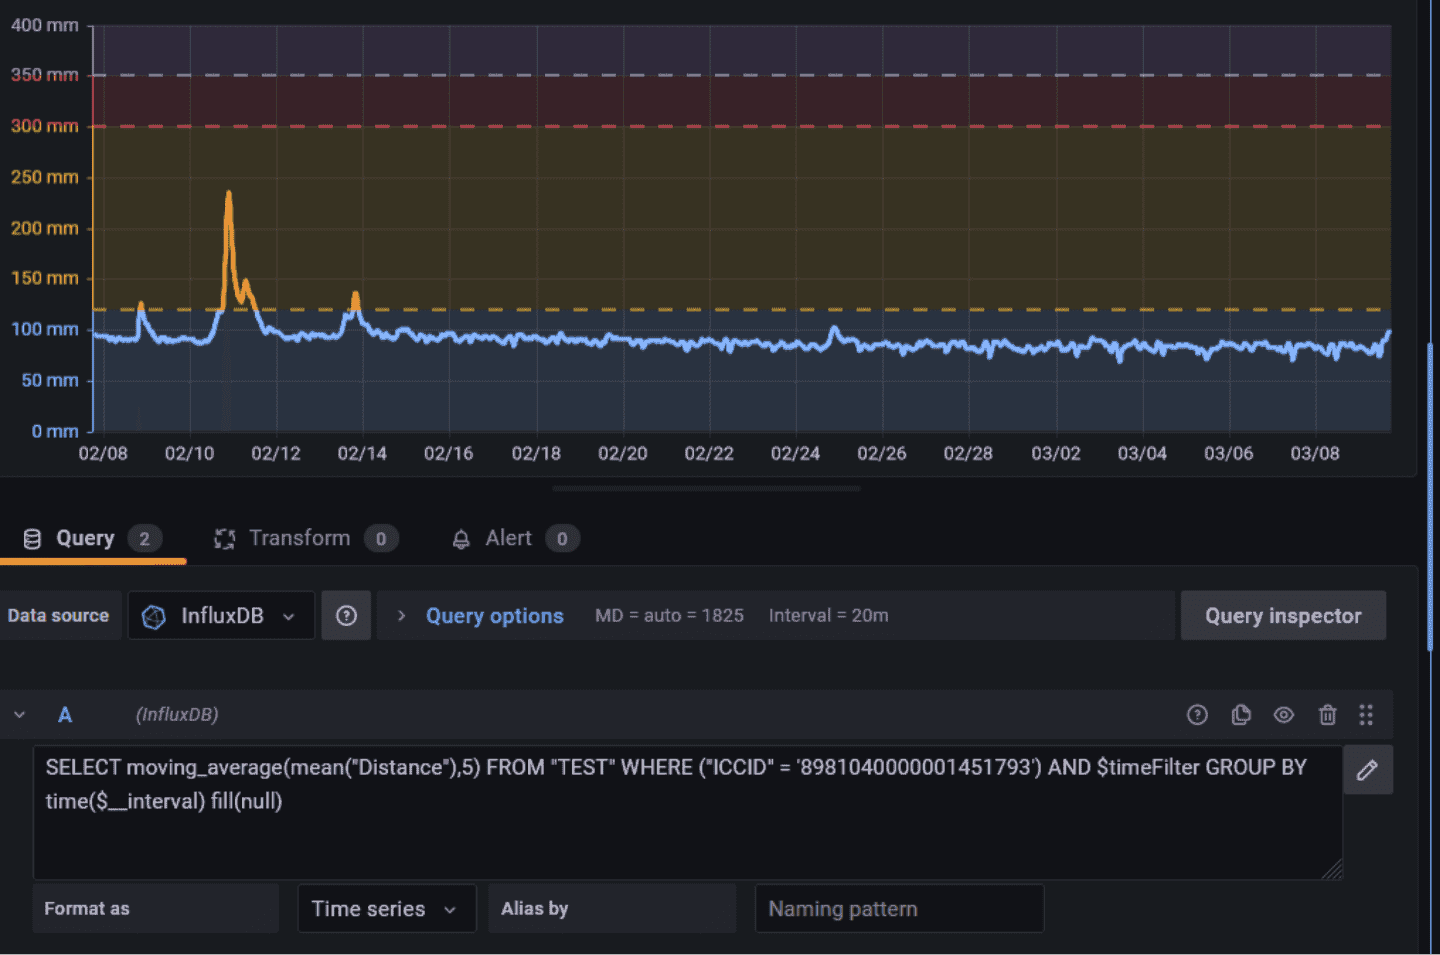1440x955 pixels.
Task: Click the InfluxDB data source logo
Action: 154,617
